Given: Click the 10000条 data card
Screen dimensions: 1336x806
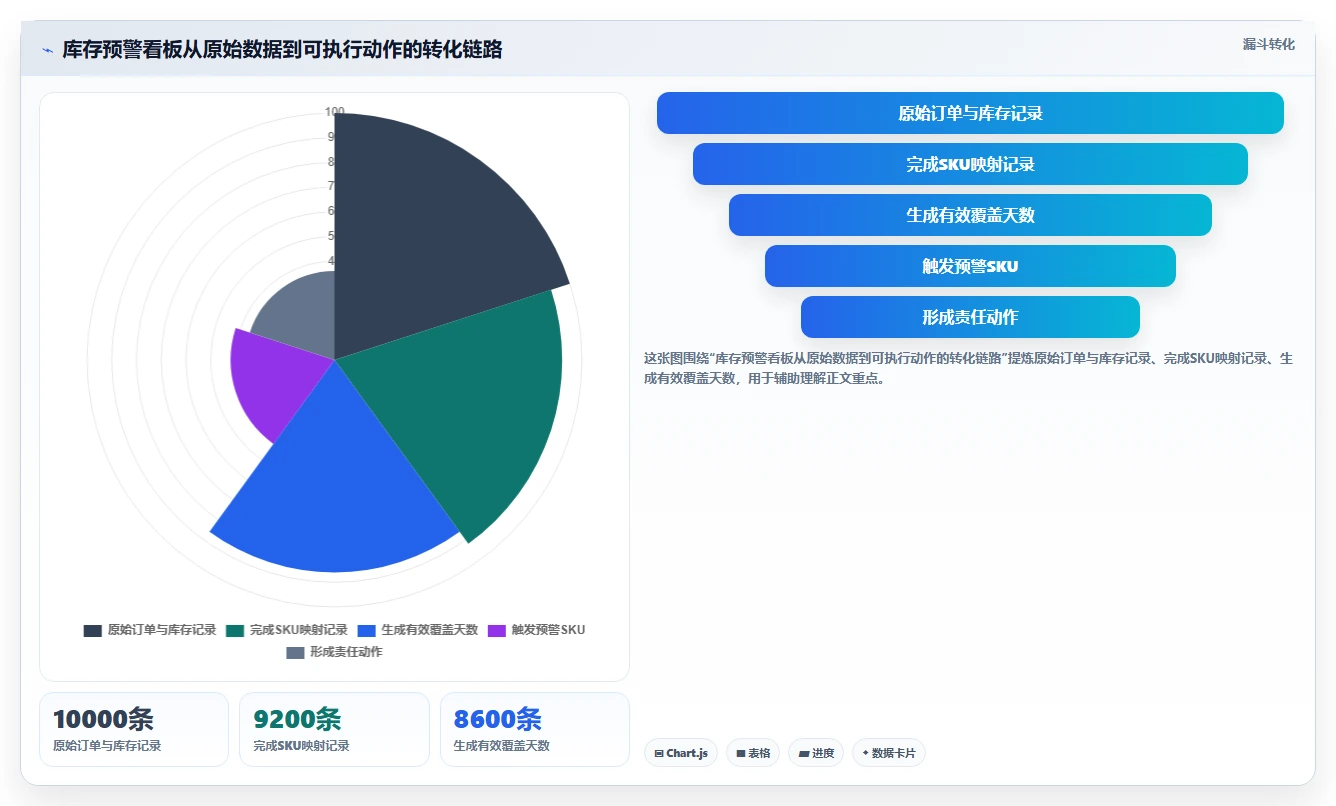Looking at the screenshot, I should [x=134, y=730].
